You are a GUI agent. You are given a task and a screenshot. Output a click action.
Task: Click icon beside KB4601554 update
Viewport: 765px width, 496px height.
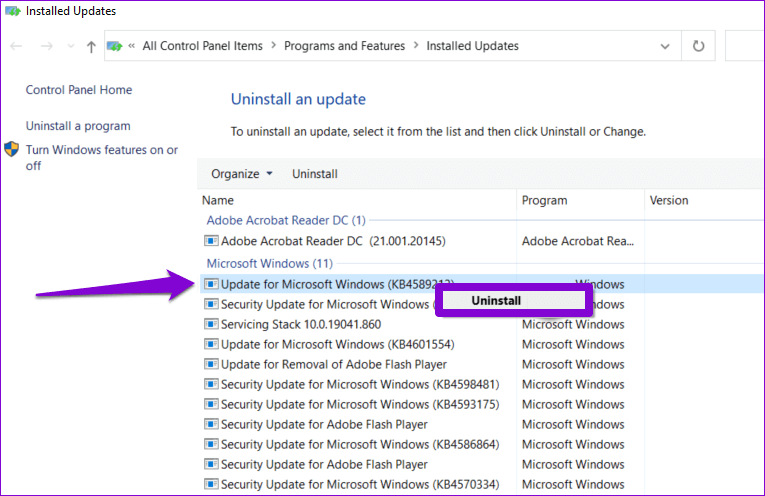[x=211, y=344]
